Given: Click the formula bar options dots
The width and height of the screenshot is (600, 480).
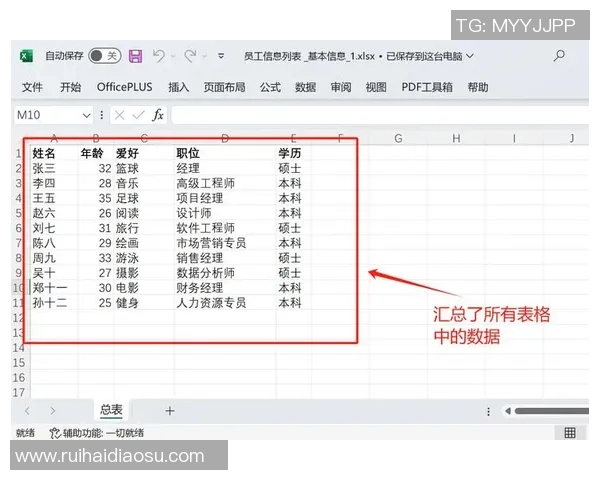Looking at the screenshot, I should (x=101, y=115).
